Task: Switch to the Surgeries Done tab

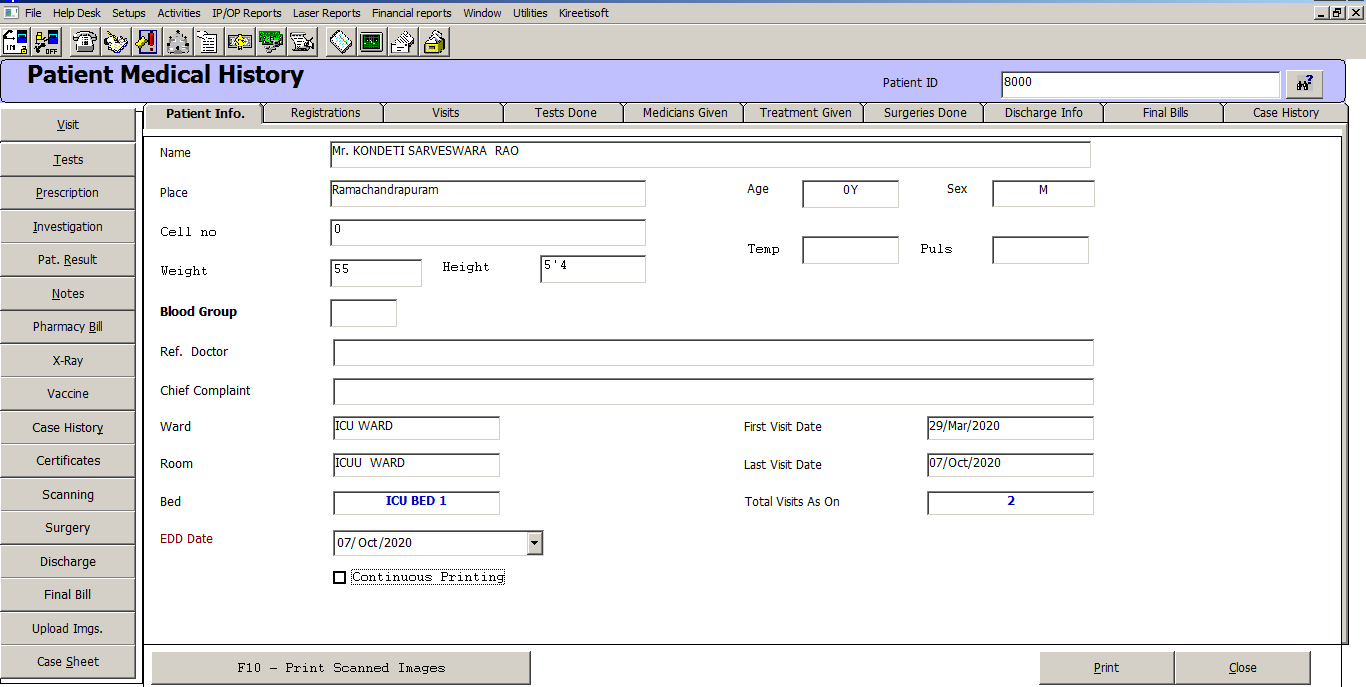Action: [925, 113]
